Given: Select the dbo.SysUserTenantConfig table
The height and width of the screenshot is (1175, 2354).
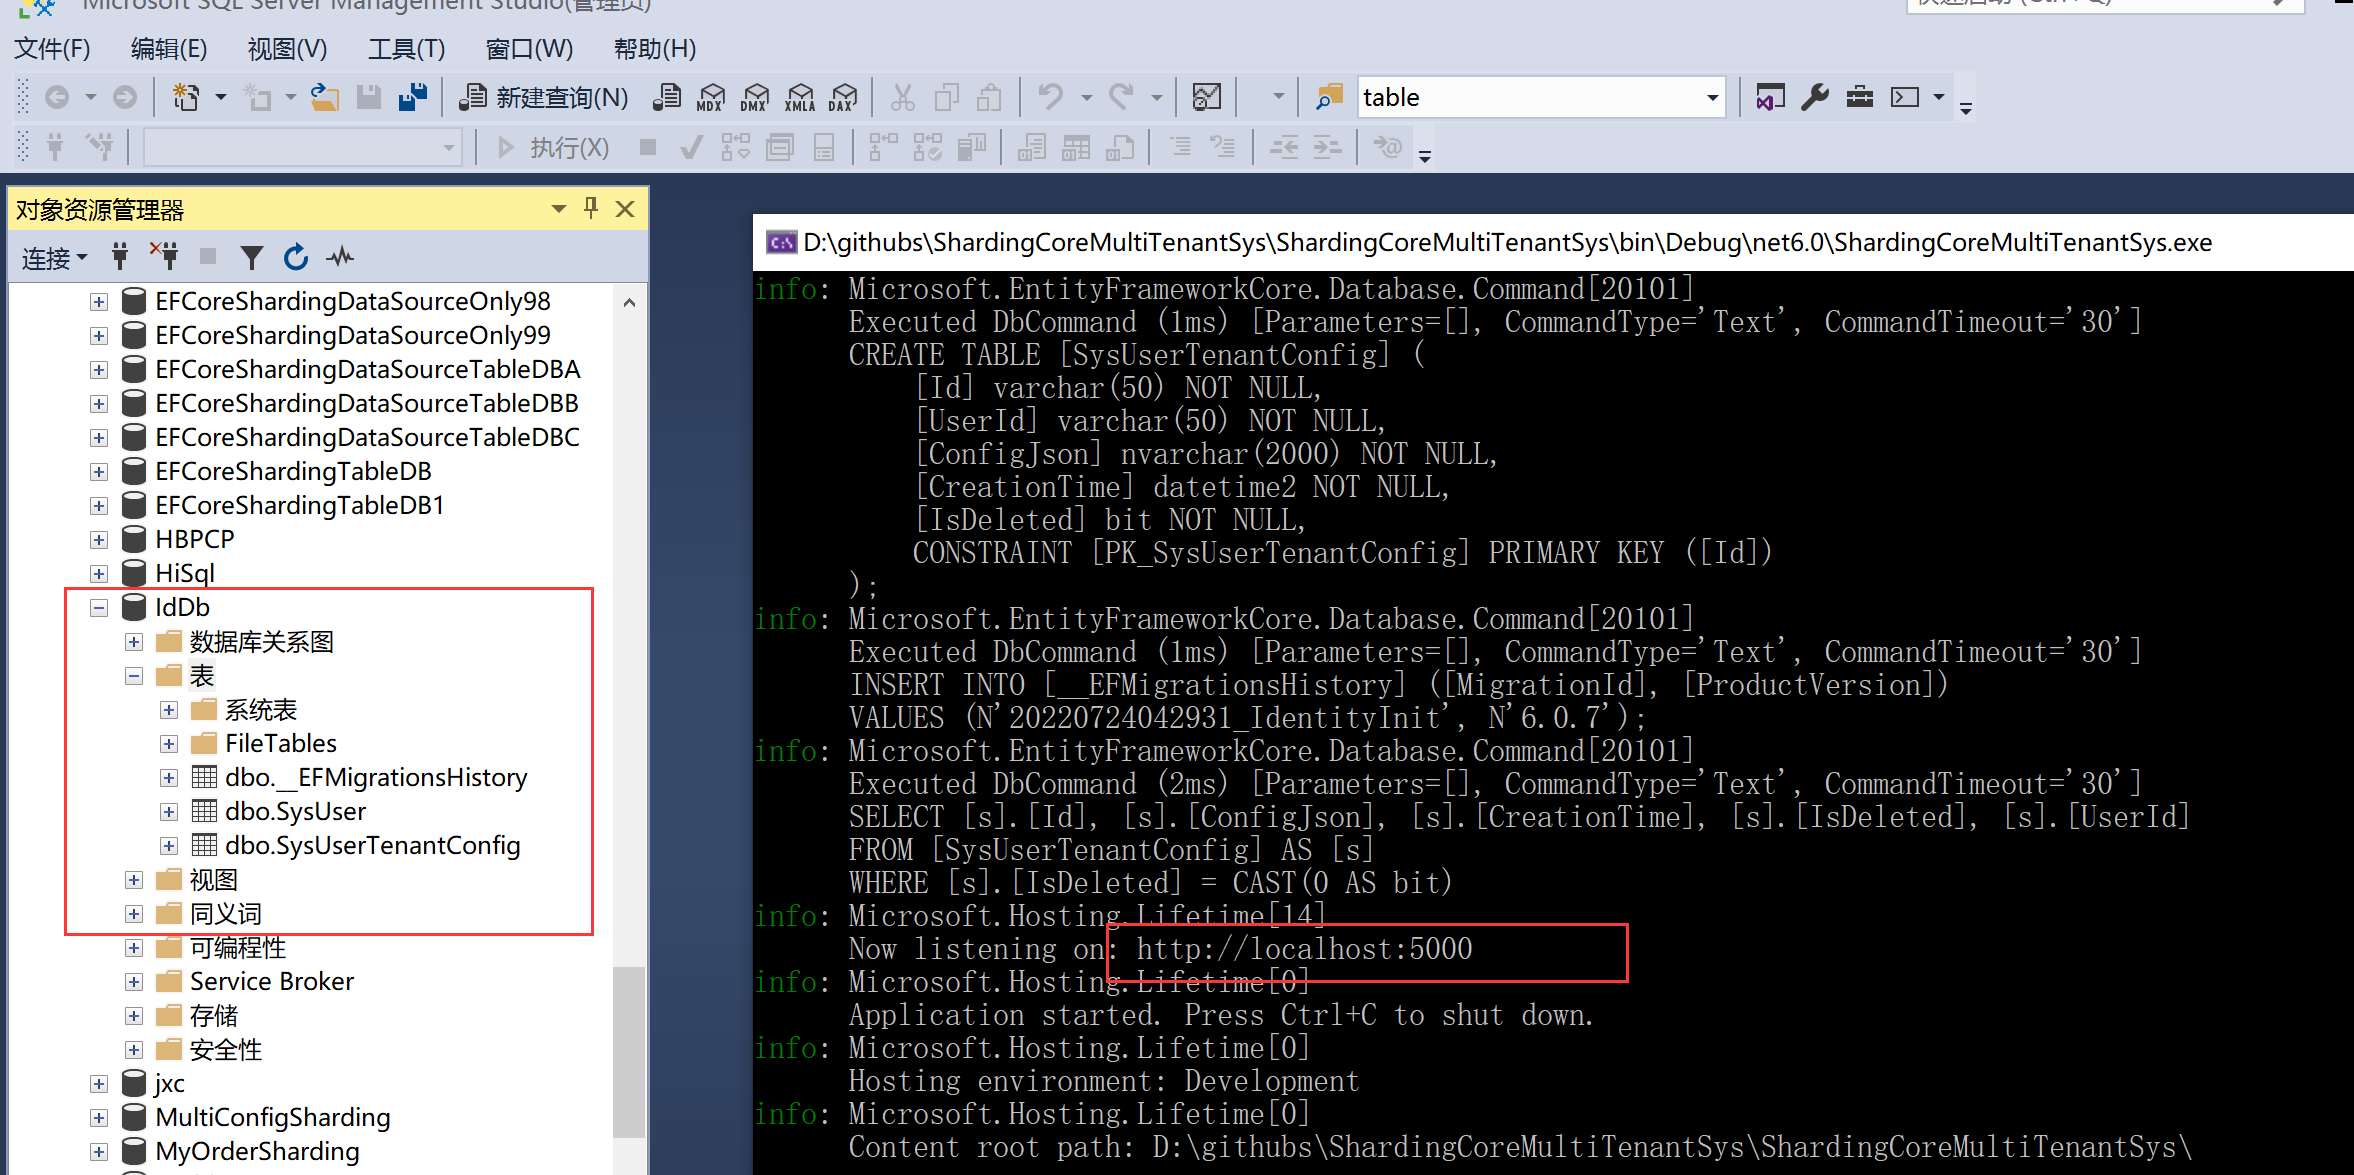Looking at the screenshot, I should point(372,846).
